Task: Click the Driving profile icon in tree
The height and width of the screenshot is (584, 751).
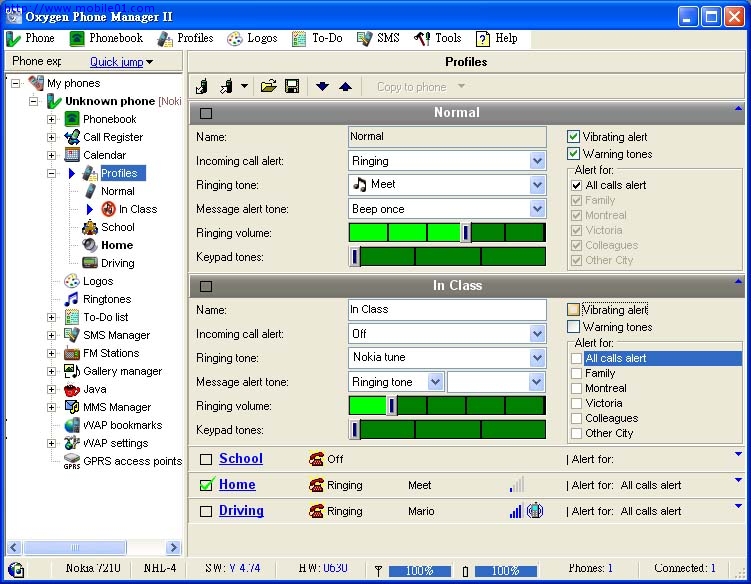Action: (x=90, y=263)
